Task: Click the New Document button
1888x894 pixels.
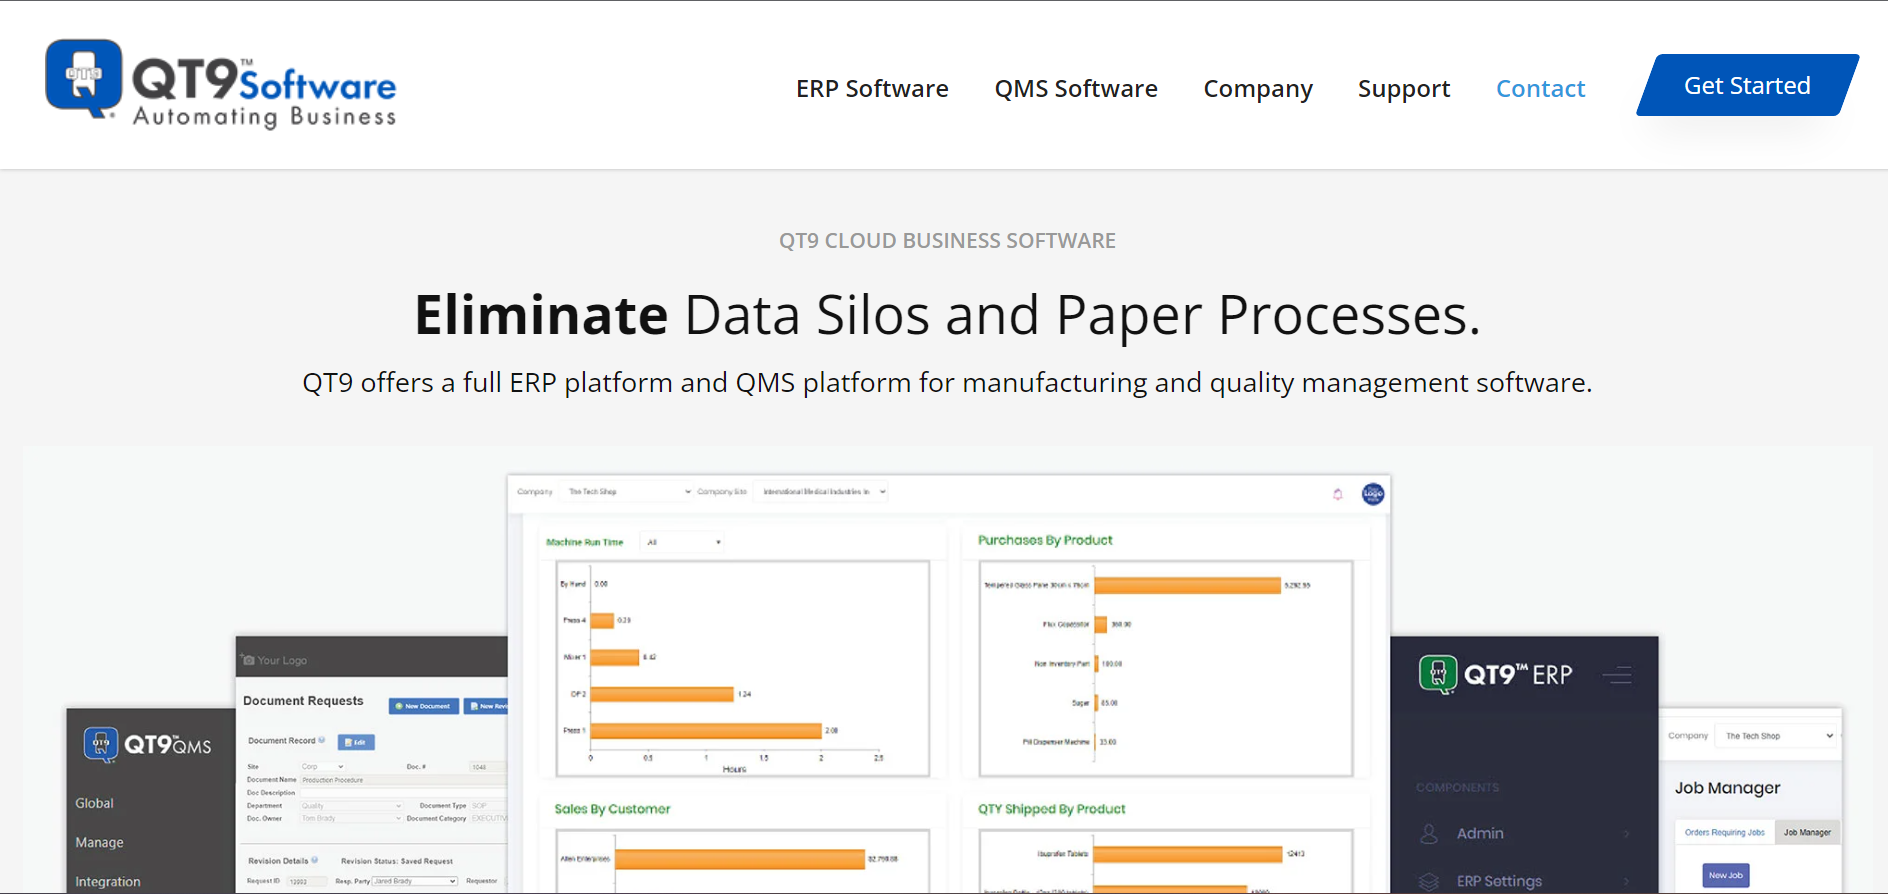Action: 423,706
